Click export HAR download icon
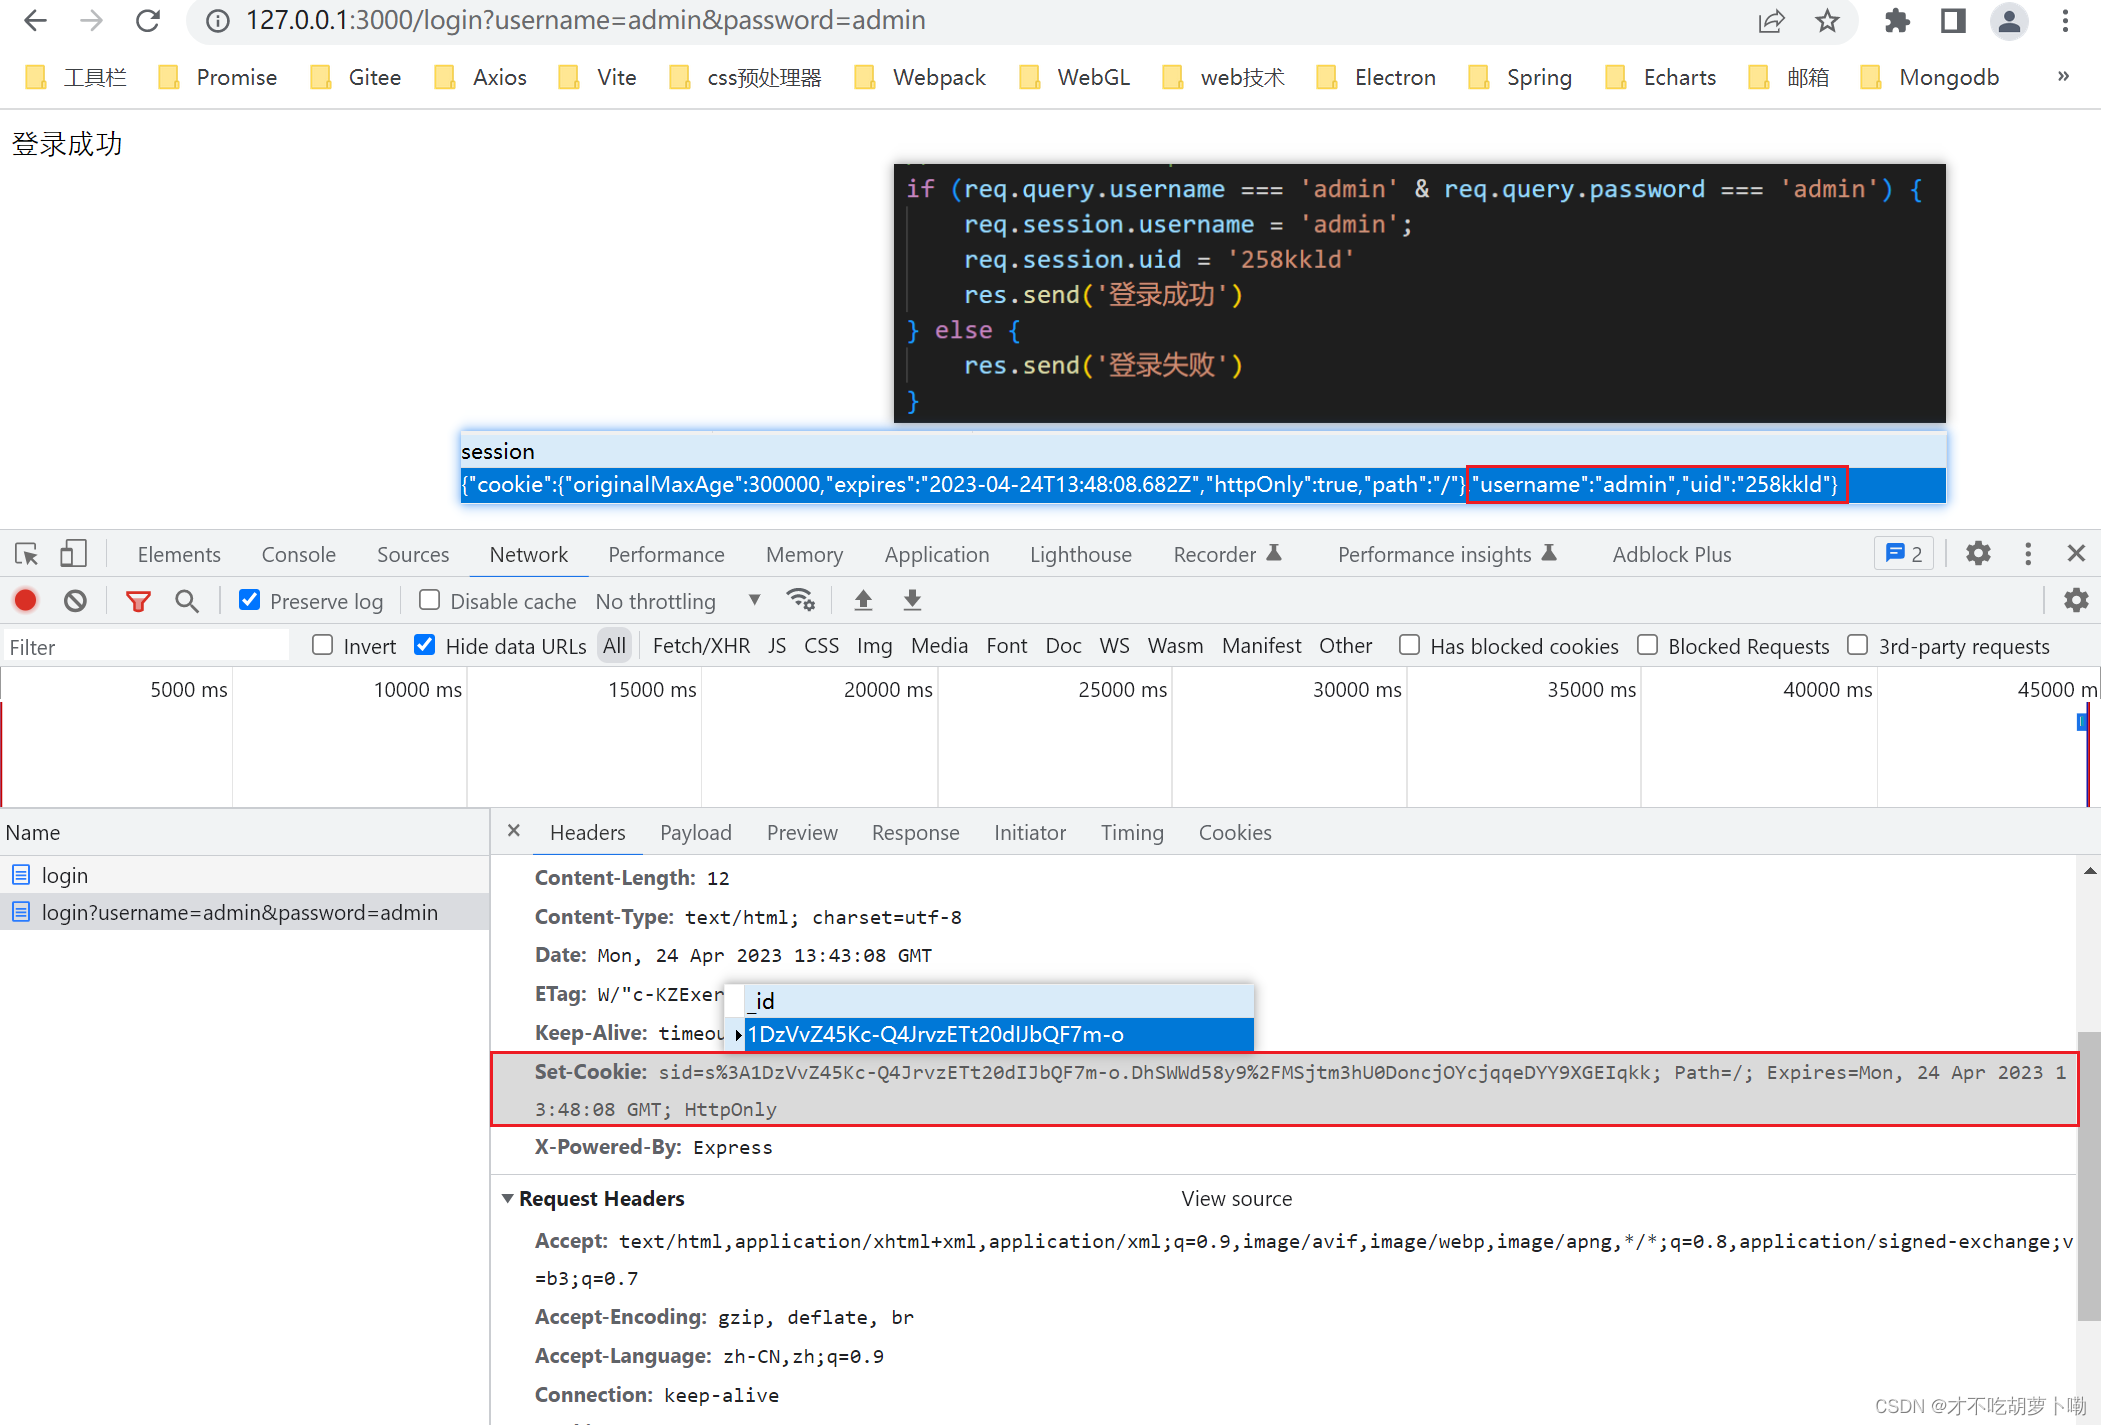The image size is (2101, 1425). coord(912,600)
